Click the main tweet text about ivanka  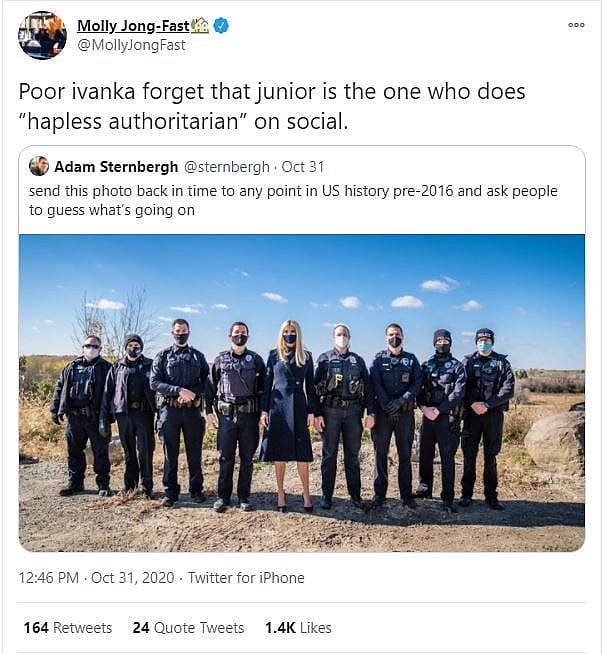(272, 106)
